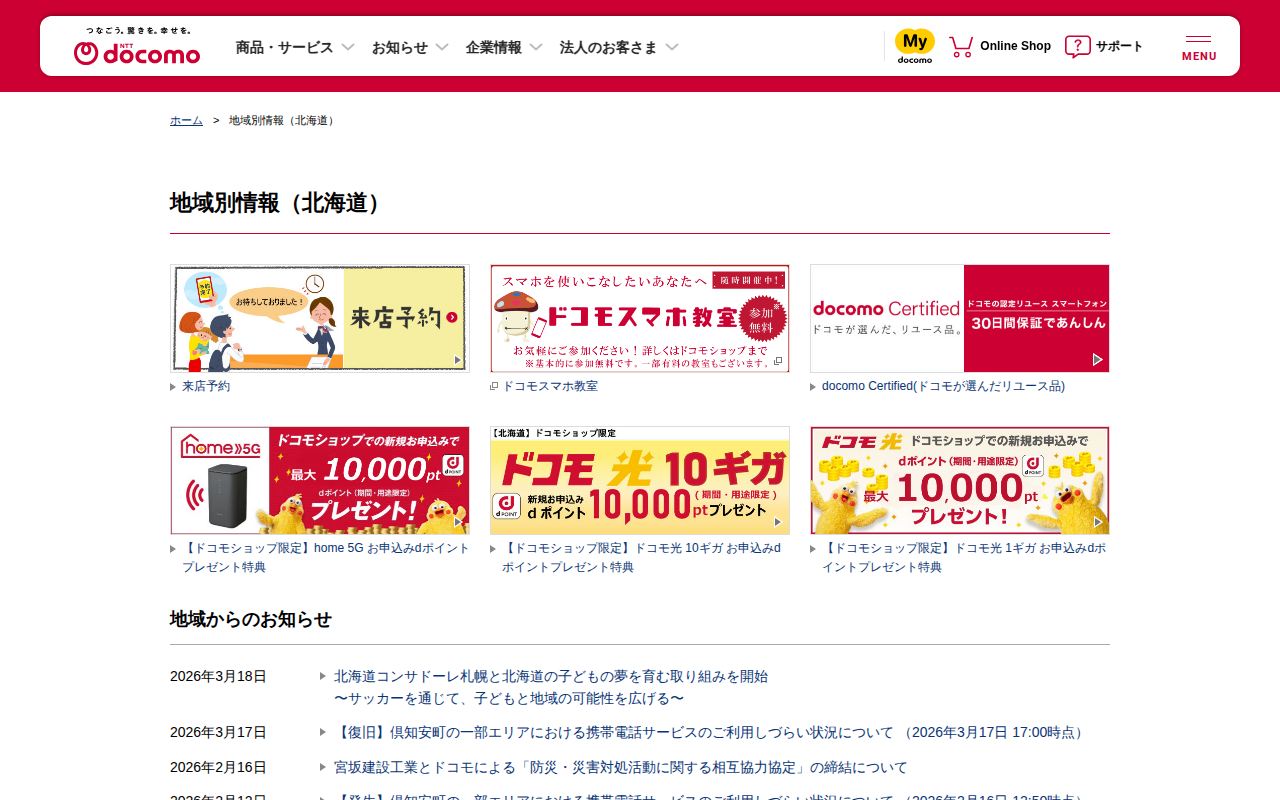The image size is (1280, 800).
Task: Click 来店予約 text link
Action: 206,386
